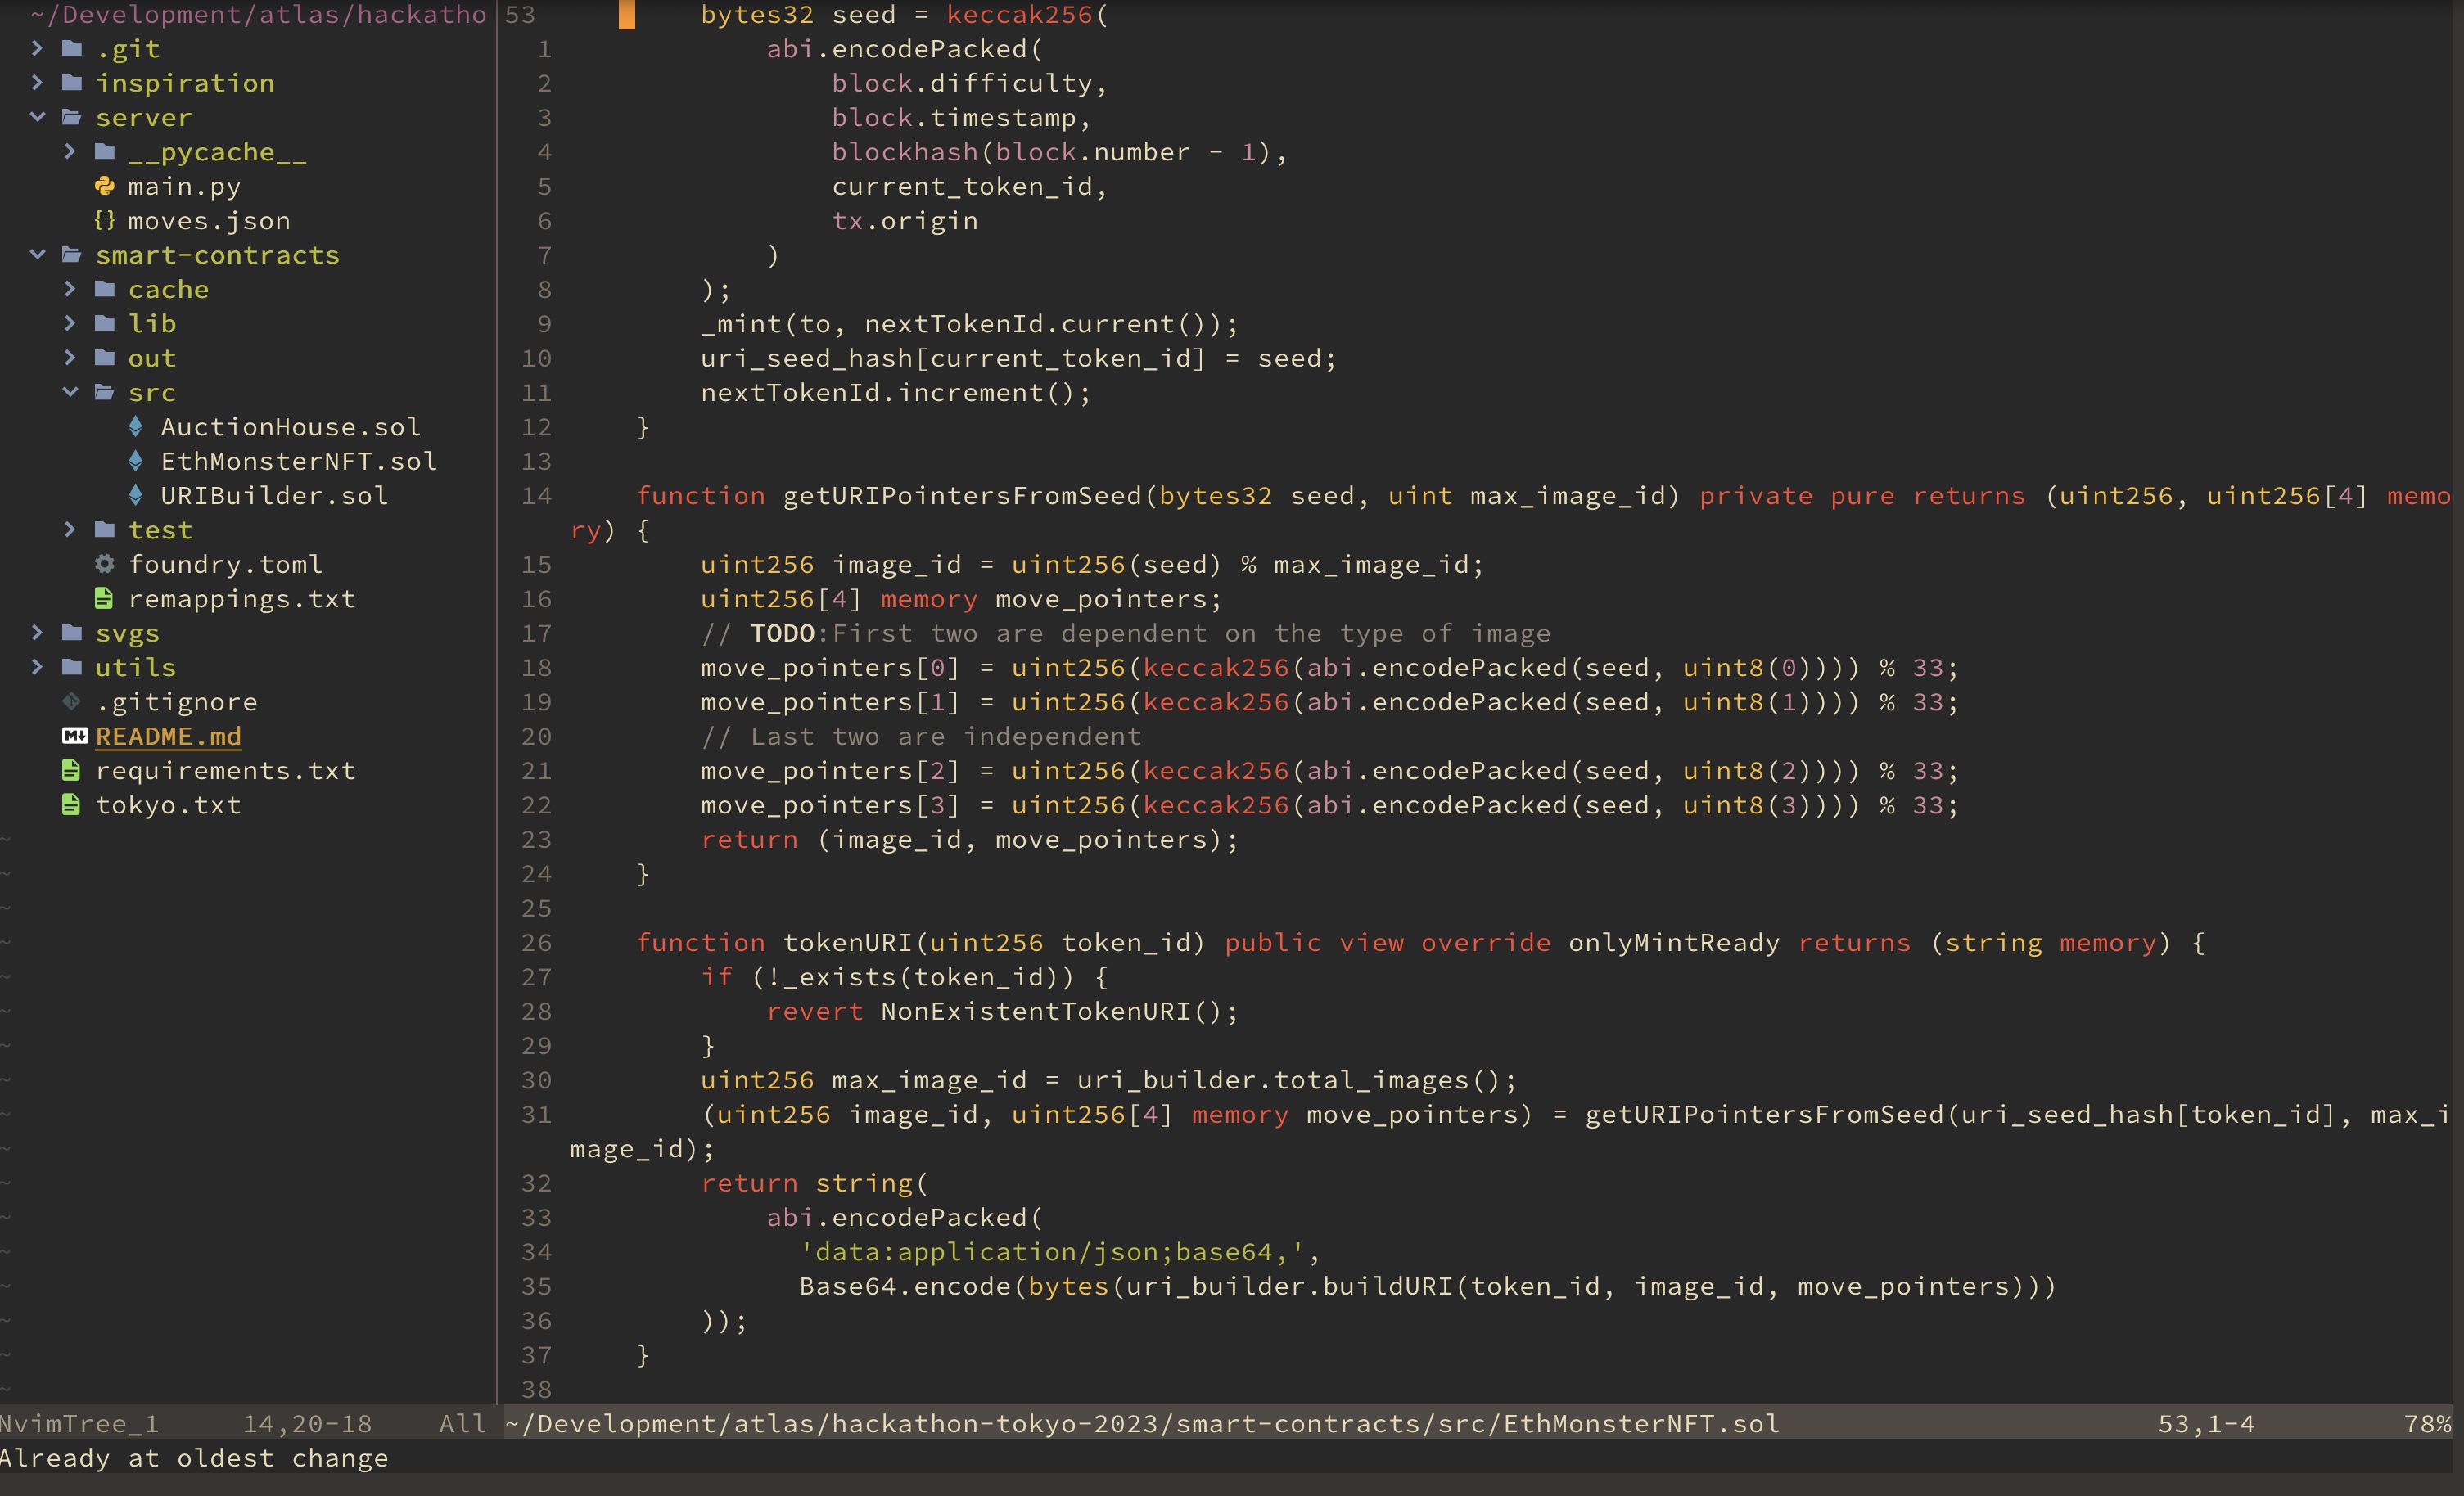The width and height of the screenshot is (2464, 1496).
Task: Collapse the src folder chevron
Action: tap(70, 392)
